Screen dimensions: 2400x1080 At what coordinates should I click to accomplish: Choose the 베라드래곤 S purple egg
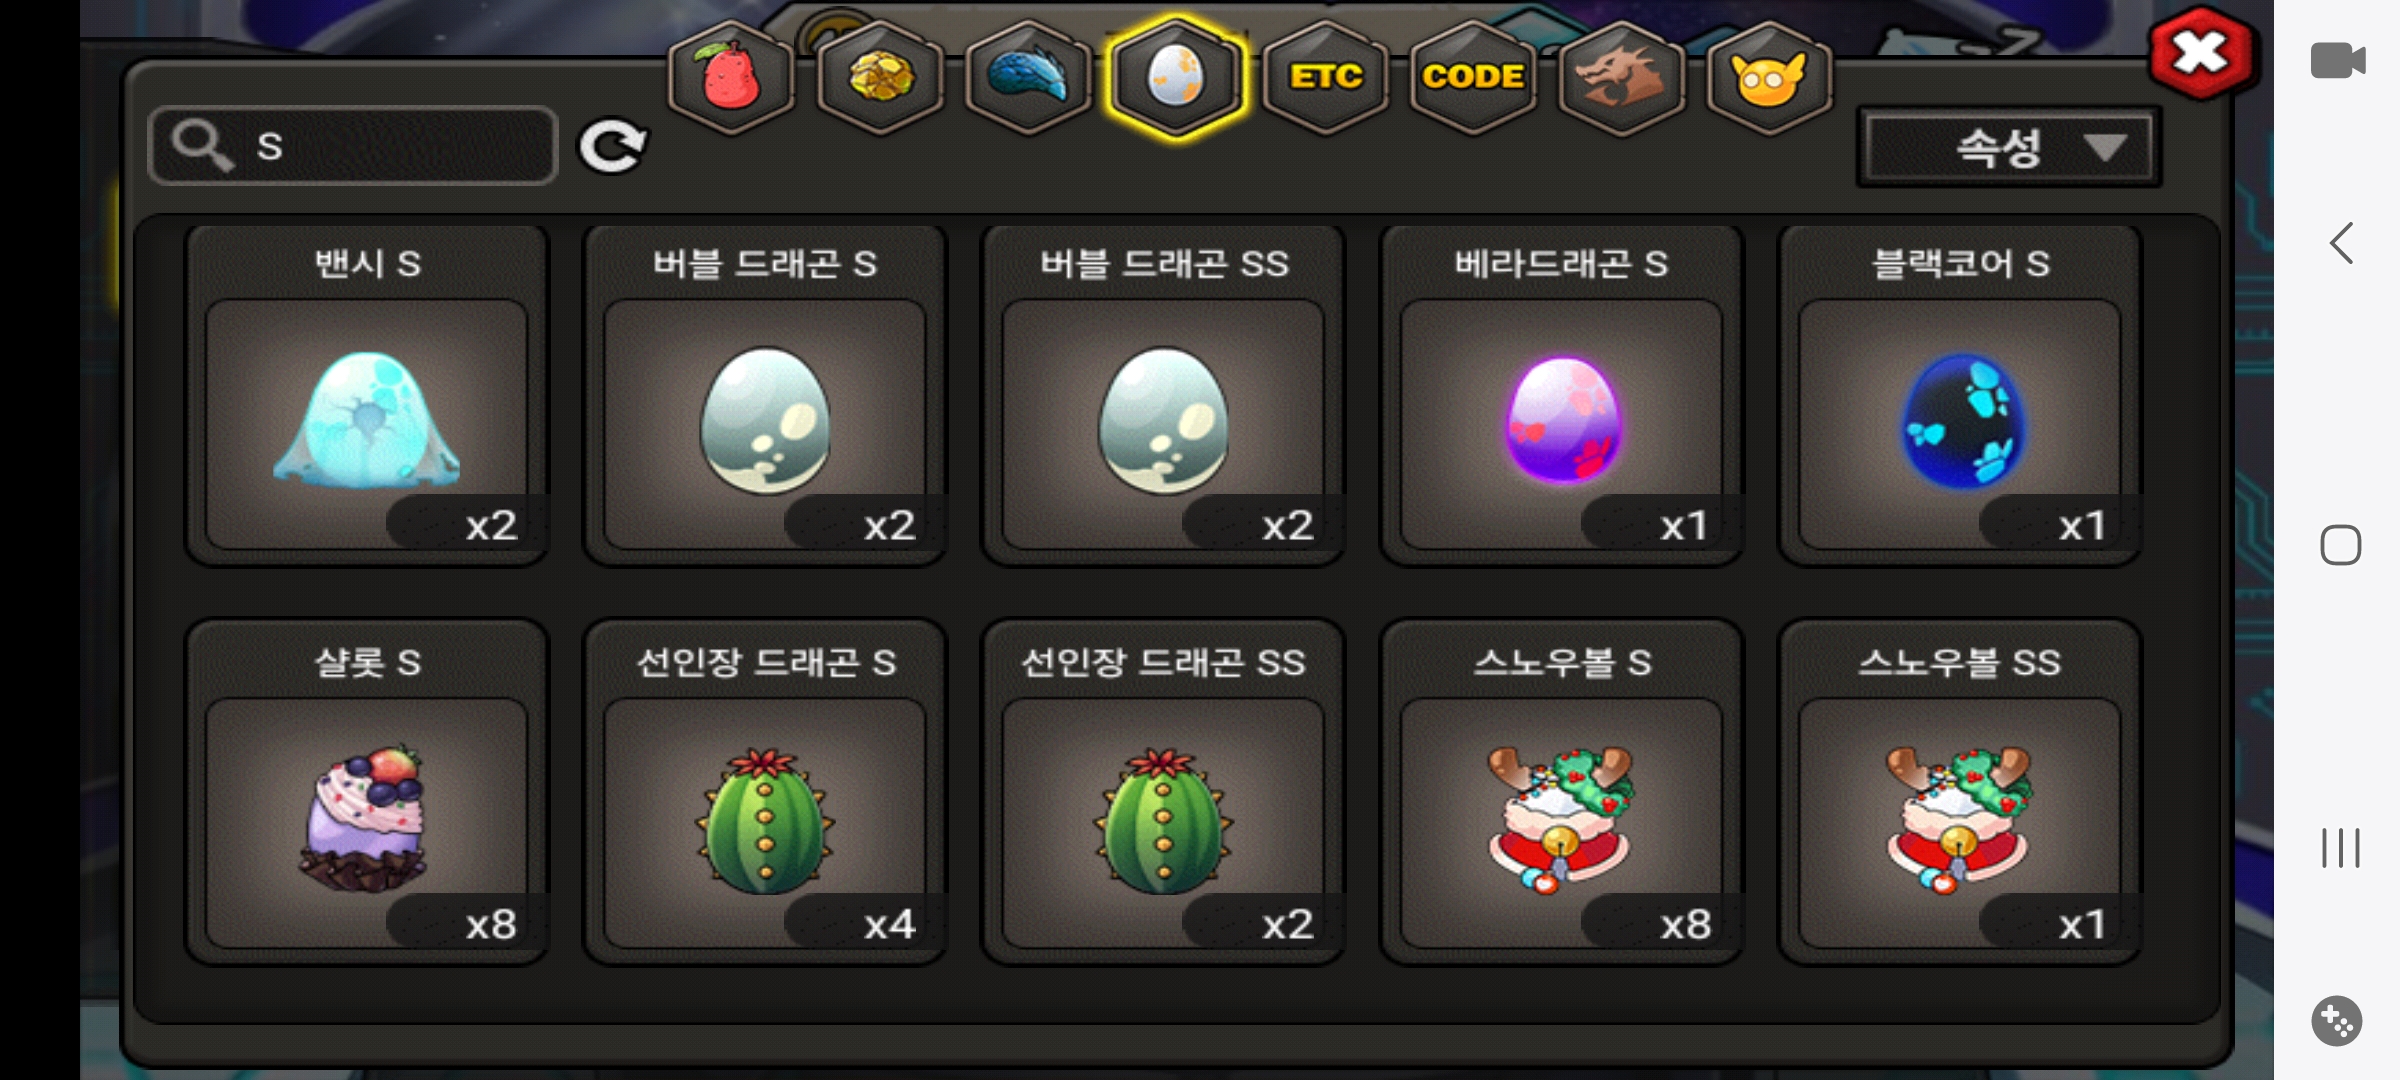pos(1561,395)
